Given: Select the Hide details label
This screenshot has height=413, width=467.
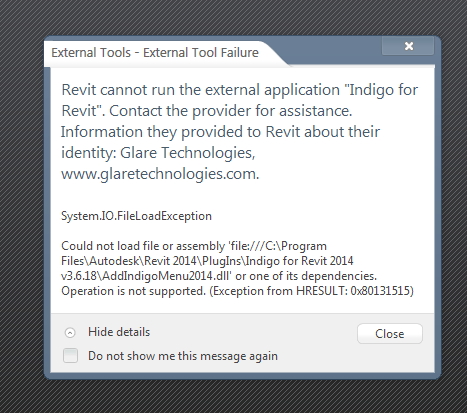Looking at the screenshot, I should tap(119, 332).
